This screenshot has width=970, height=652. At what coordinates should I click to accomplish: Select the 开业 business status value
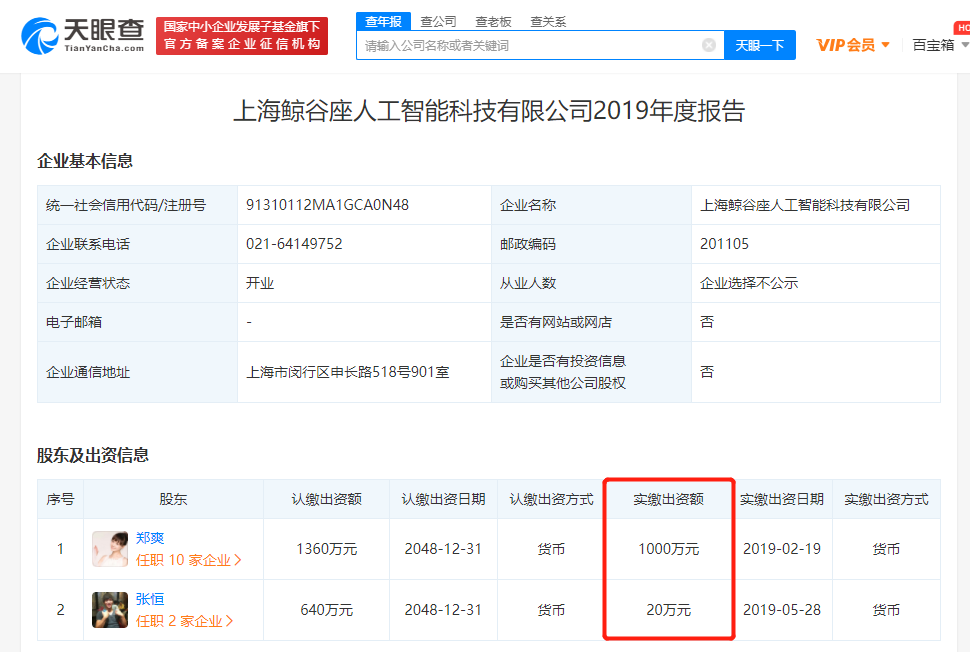pyautogui.click(x=260, y=283)
